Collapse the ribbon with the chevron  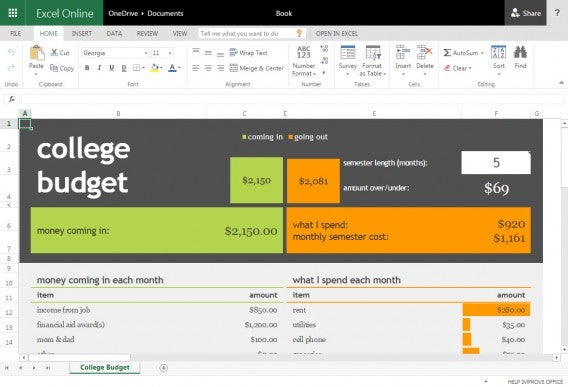[561, 83]
